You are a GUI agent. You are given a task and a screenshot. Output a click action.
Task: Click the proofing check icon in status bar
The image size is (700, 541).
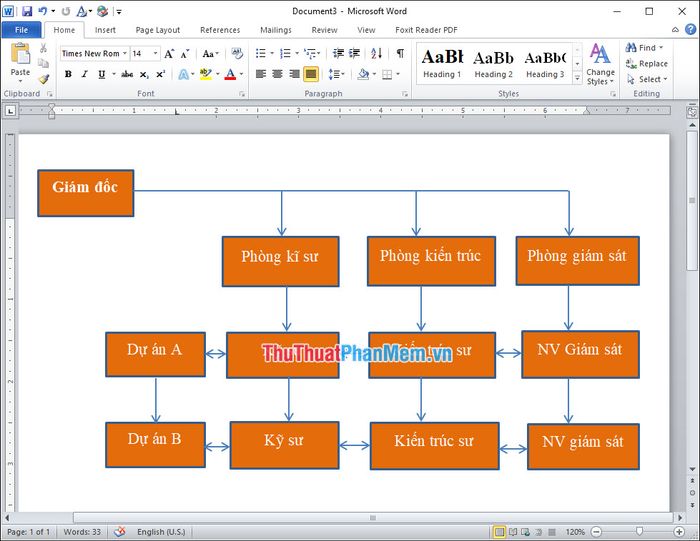[120, 531]
